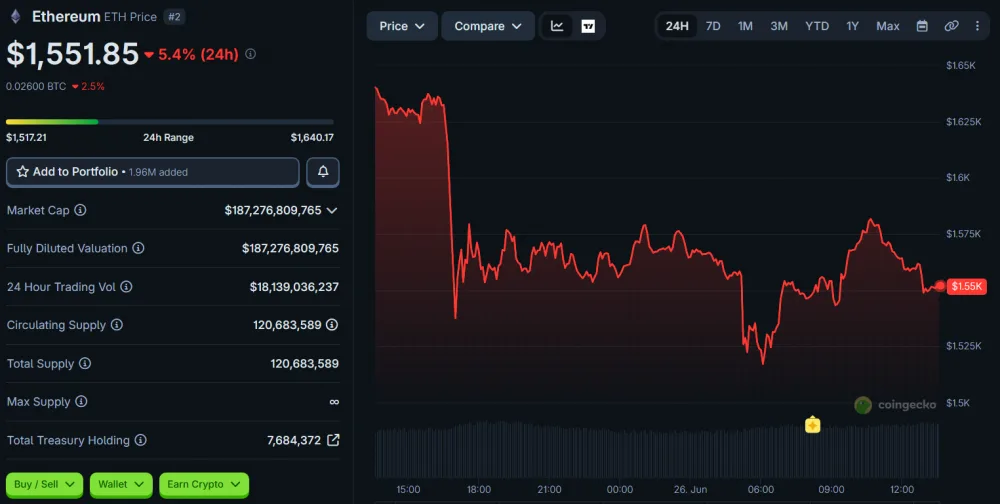Click the #2 rank badge
Screen dimensions: 1000x504
174,17
